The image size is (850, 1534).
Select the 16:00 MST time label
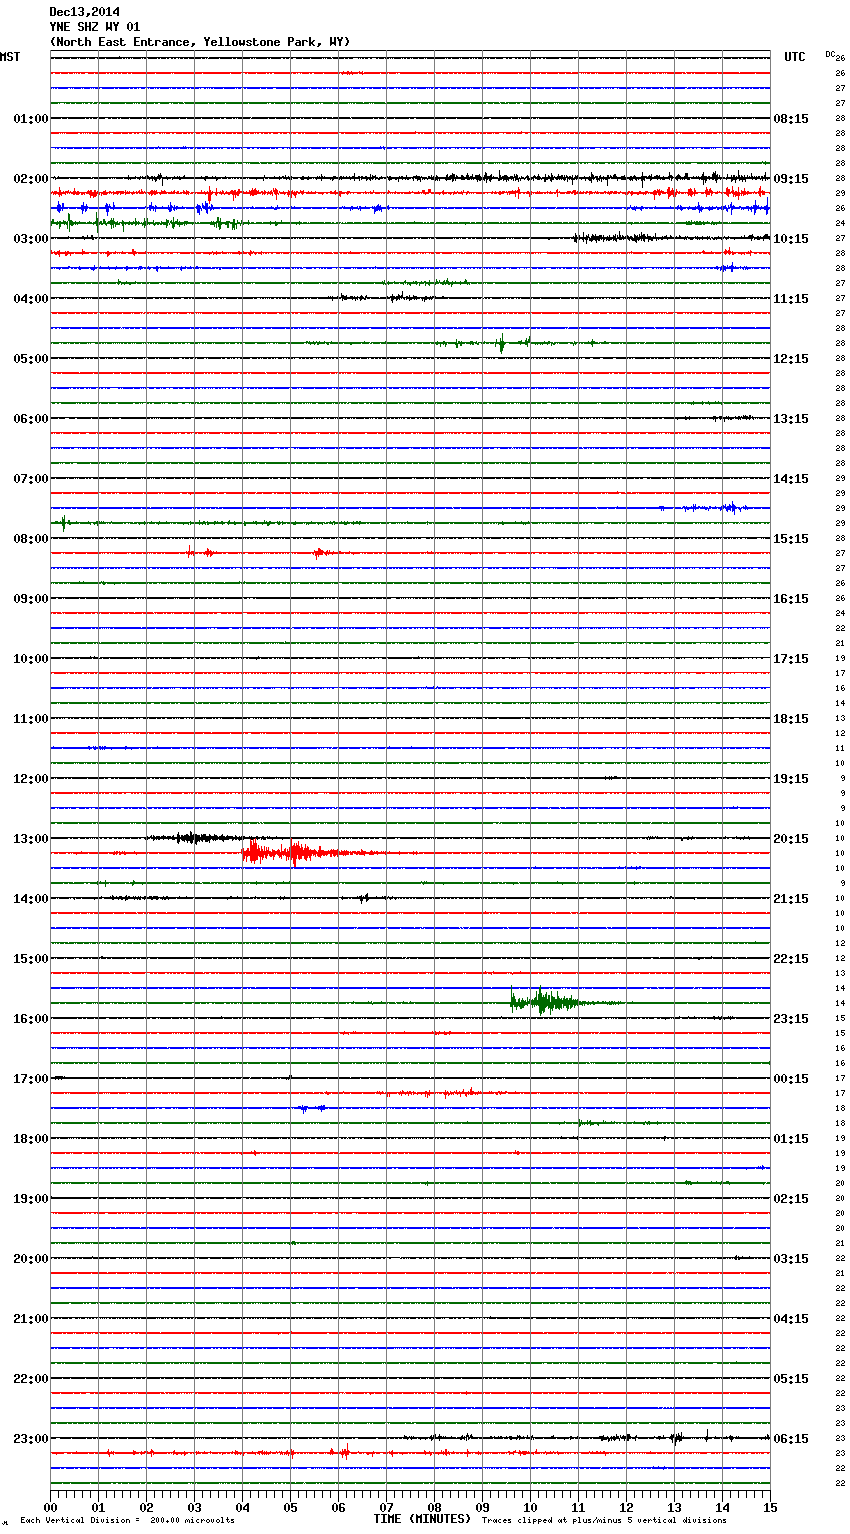tap(31, 1019)
